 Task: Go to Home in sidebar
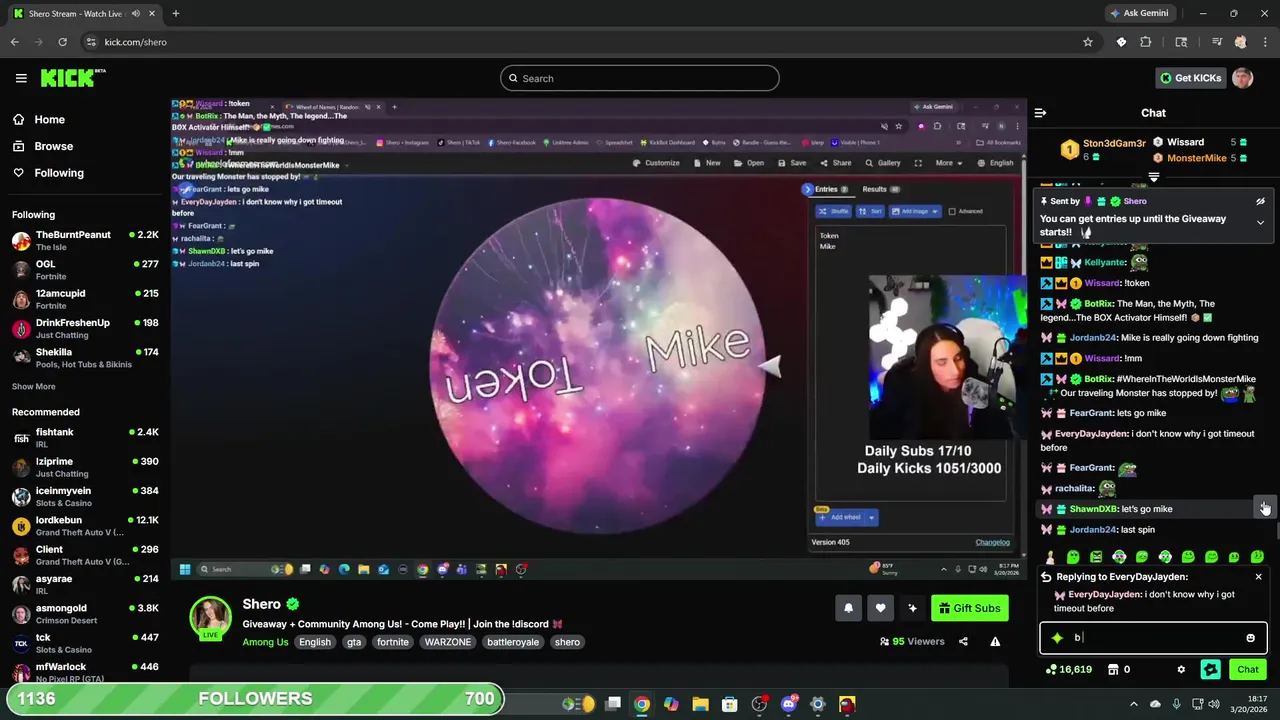(49, 119)
